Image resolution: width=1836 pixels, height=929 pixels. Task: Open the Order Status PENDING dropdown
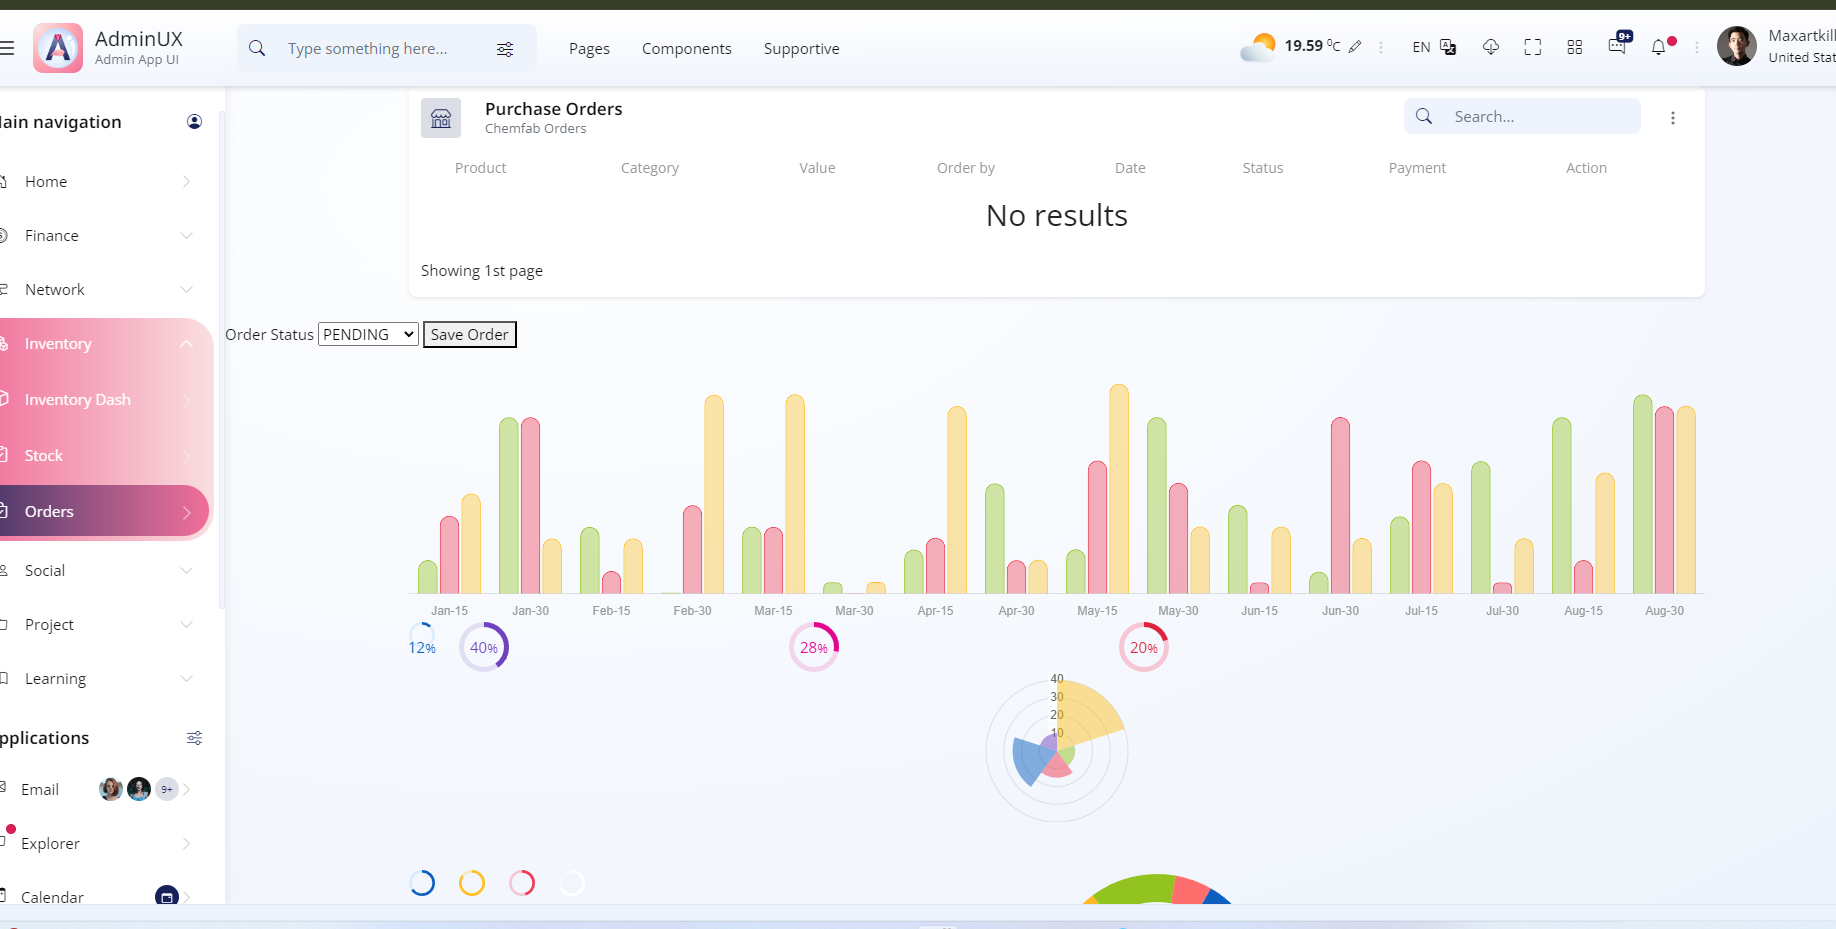[x=368, y=334]
